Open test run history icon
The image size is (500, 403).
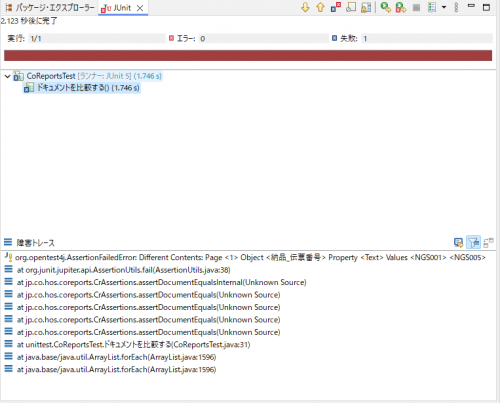click(432, 7)
